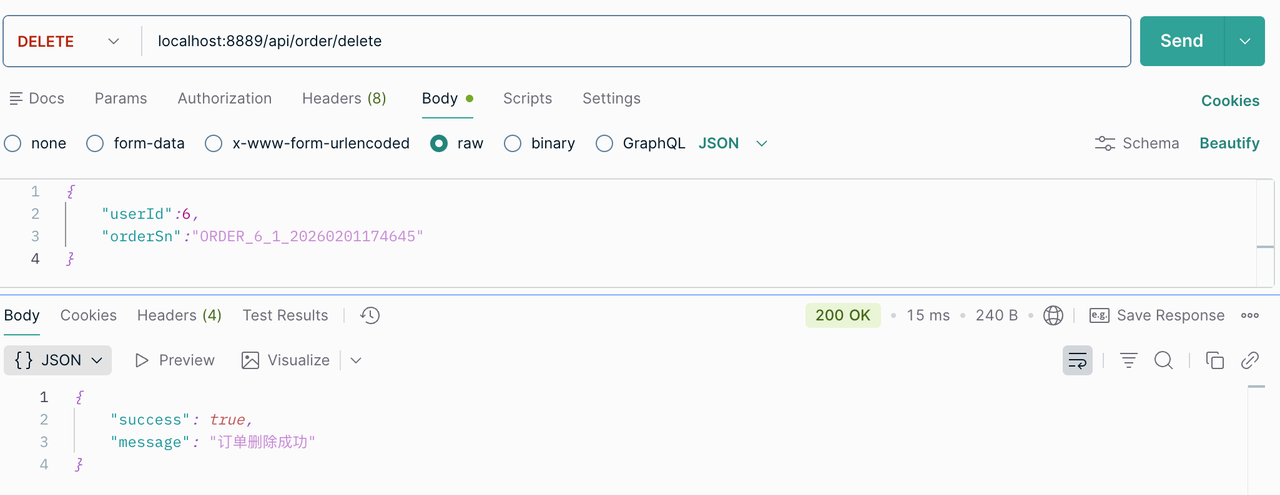Viewport: 1280px width, 495px height.
Task: Click Save Response button
Action: tap(1157, 315)
